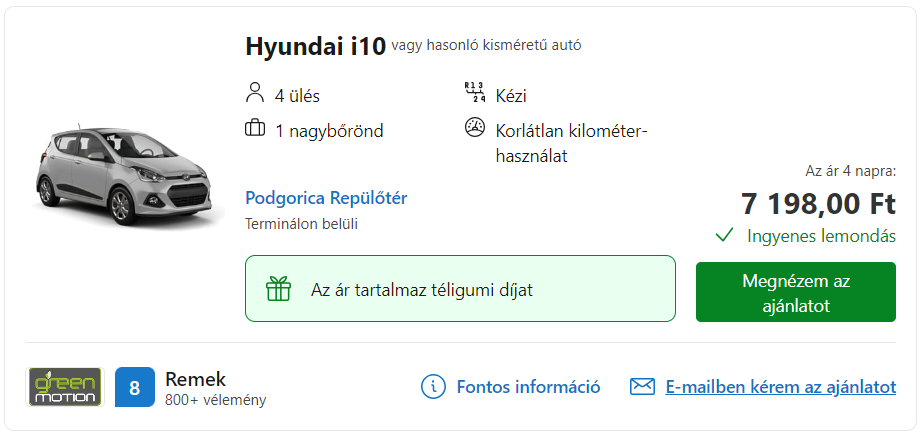Click E-mailben kérem az ajánlatot link
Screen dimensions: 923x441
pos(781,387)
